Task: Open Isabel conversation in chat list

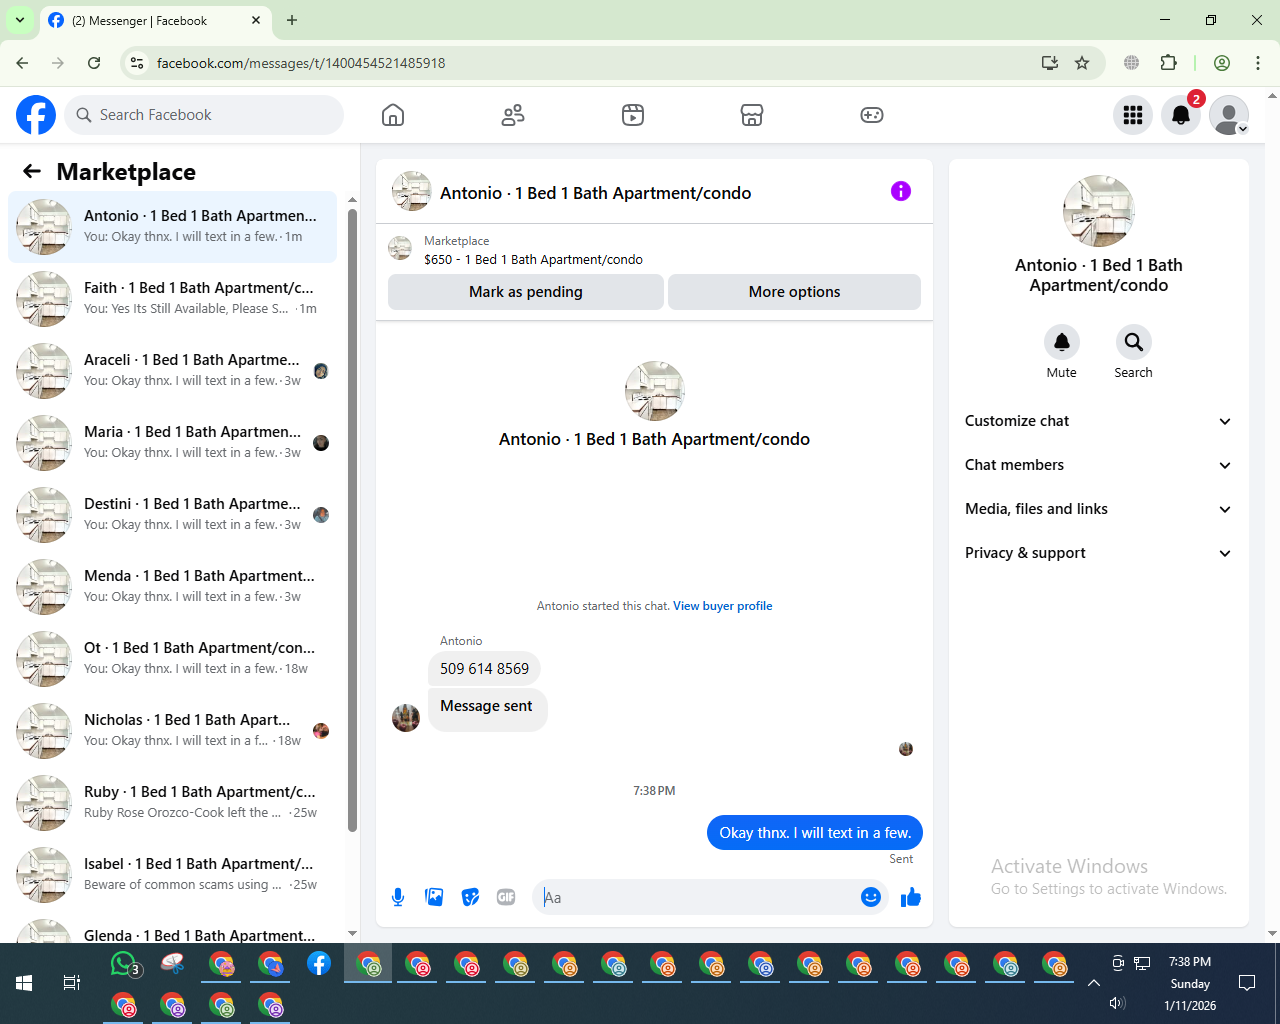Action: (x=172, y=875)
